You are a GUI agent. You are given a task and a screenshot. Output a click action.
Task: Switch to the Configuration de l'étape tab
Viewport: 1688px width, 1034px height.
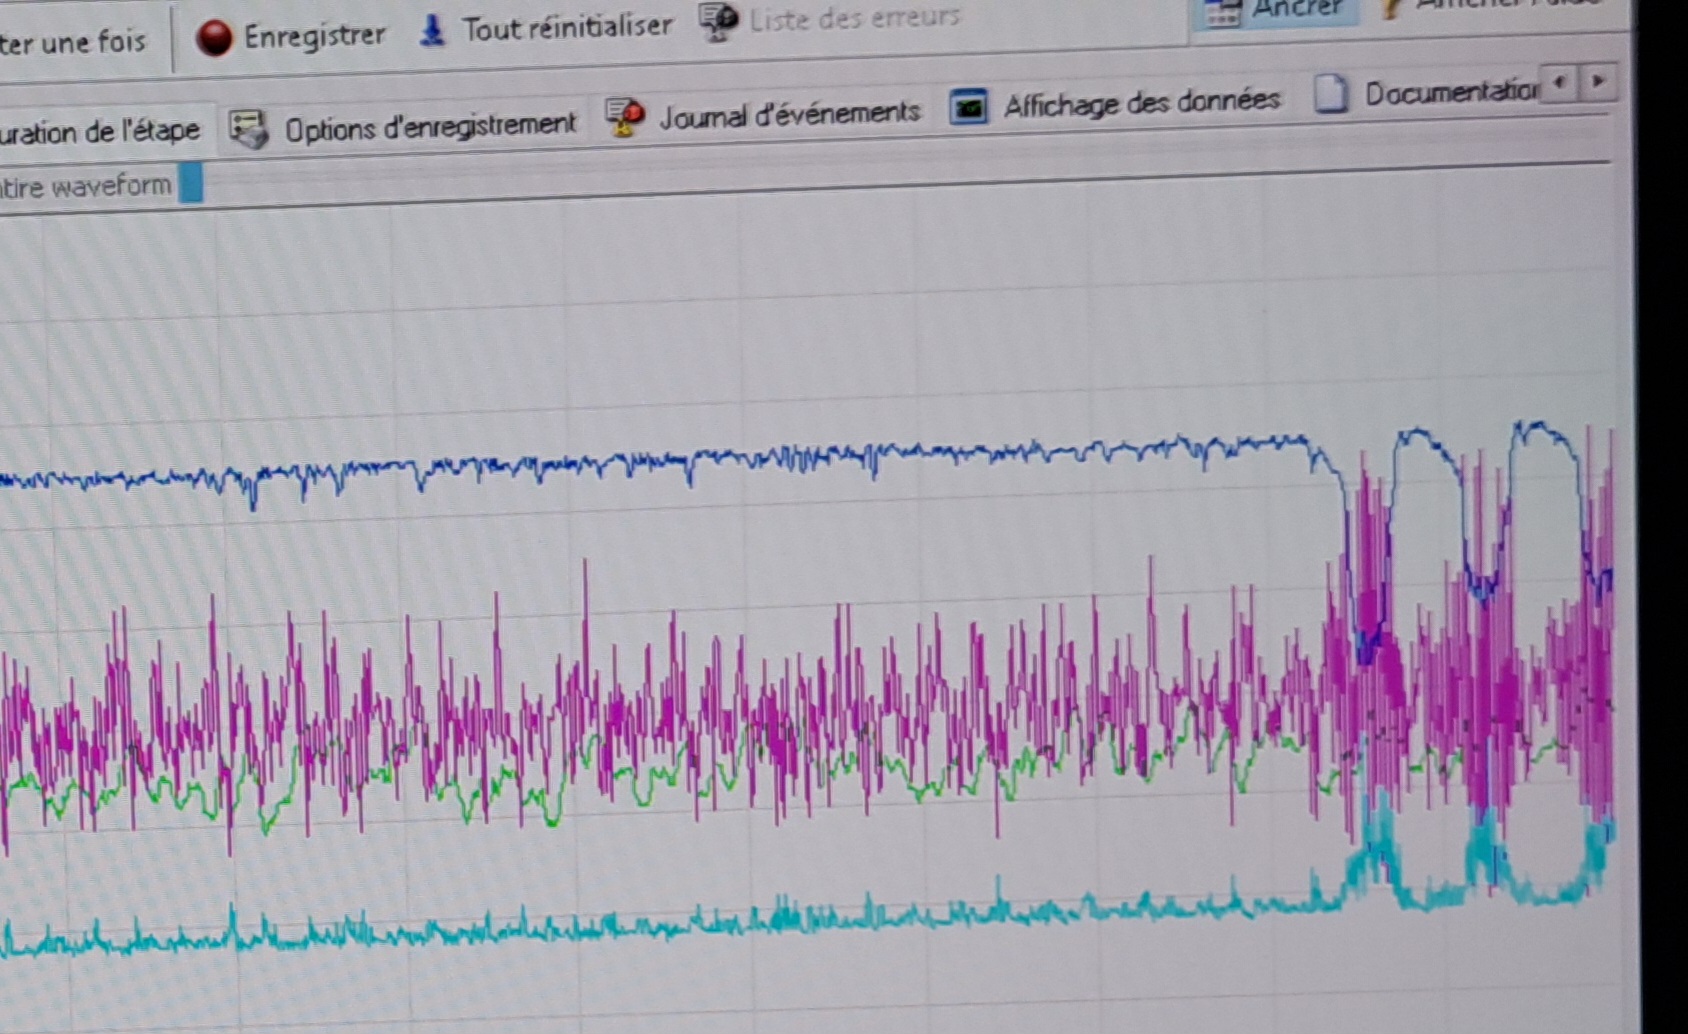(x=100, y=131)
